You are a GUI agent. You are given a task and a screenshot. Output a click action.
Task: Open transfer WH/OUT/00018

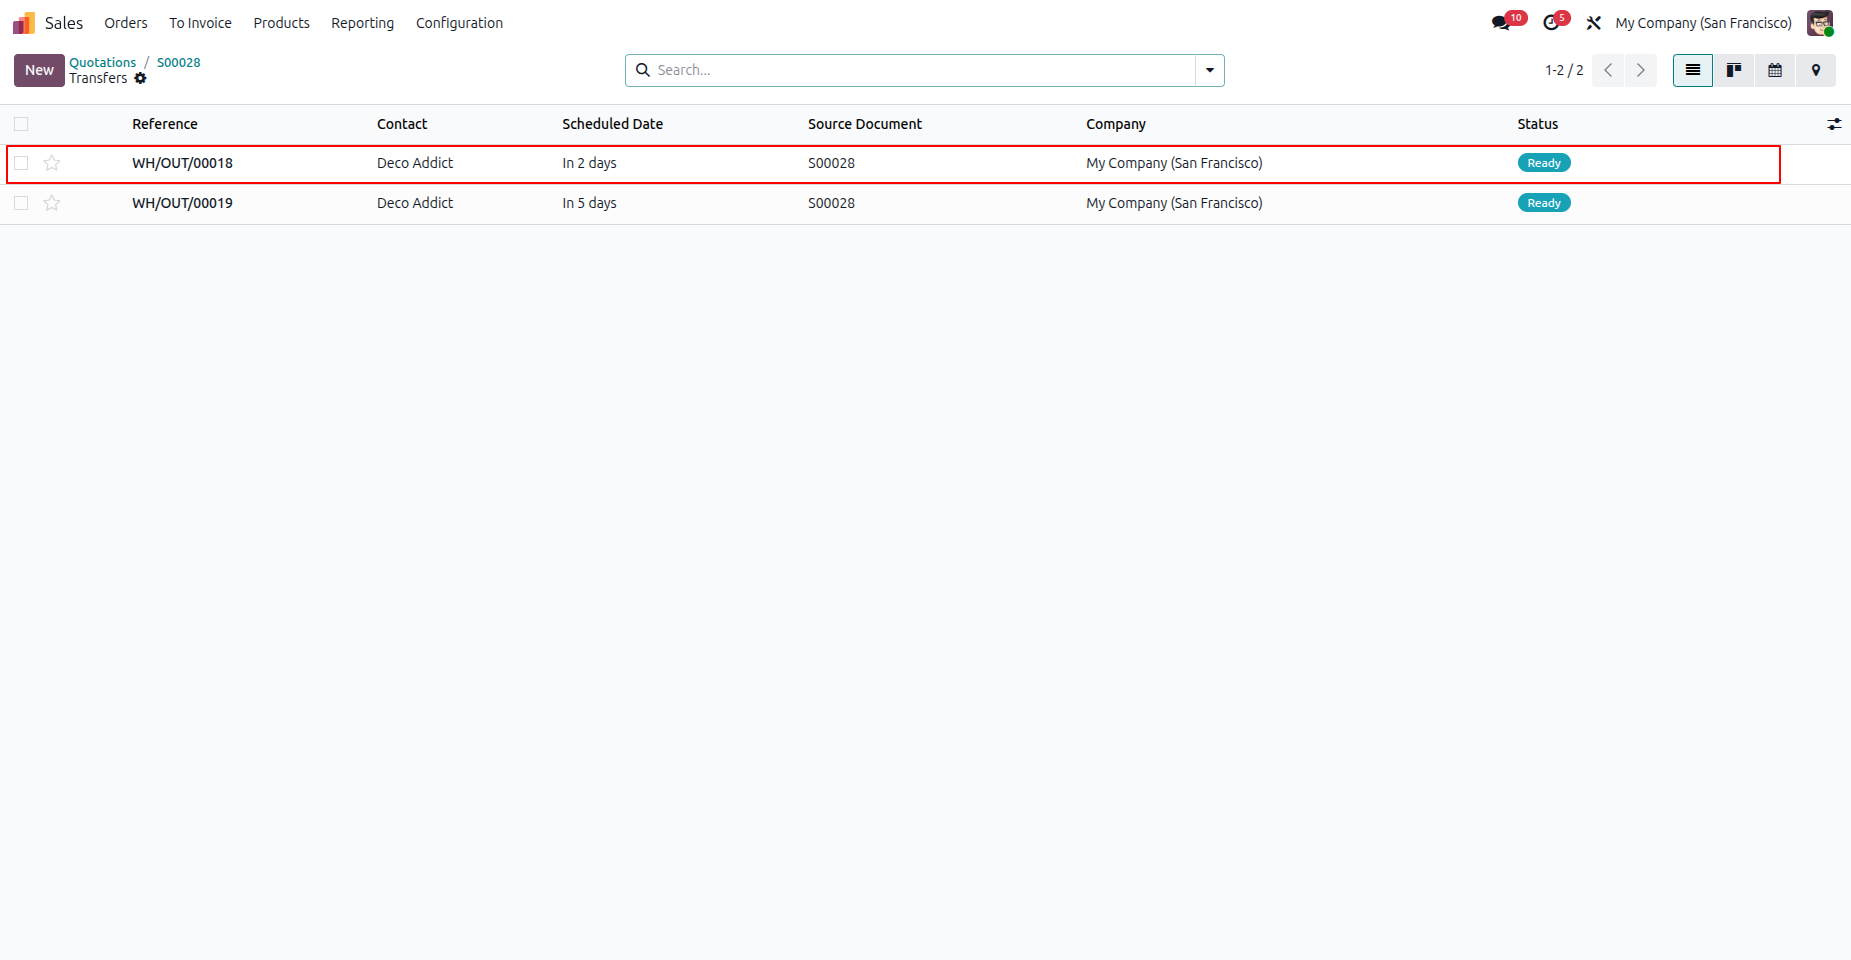tap(182, 163)
